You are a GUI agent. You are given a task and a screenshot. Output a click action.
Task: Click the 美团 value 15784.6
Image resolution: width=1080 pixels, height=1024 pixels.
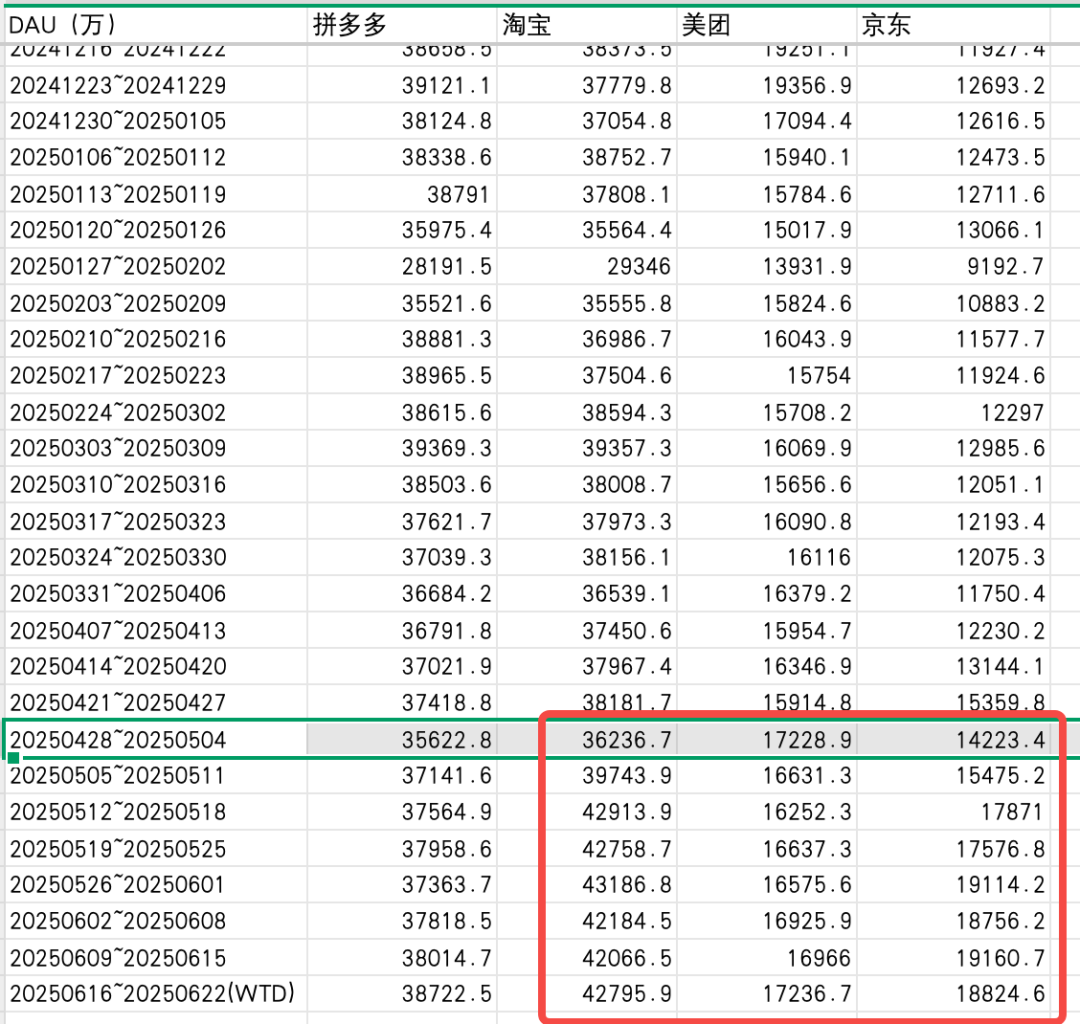point(767,194)
